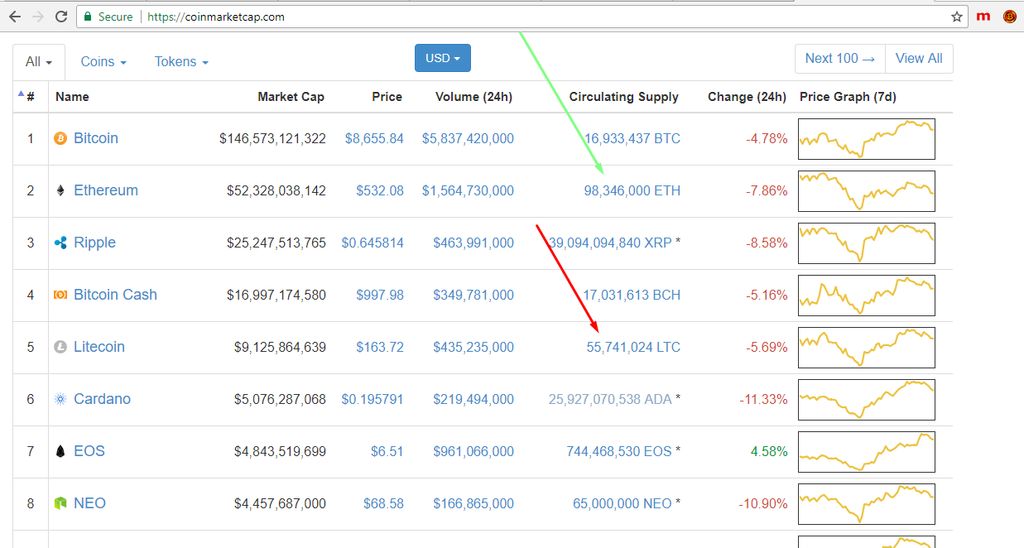Go back with browser back arrow
The width and height of the screenshot is (1024, 548).
coord(14,17)
